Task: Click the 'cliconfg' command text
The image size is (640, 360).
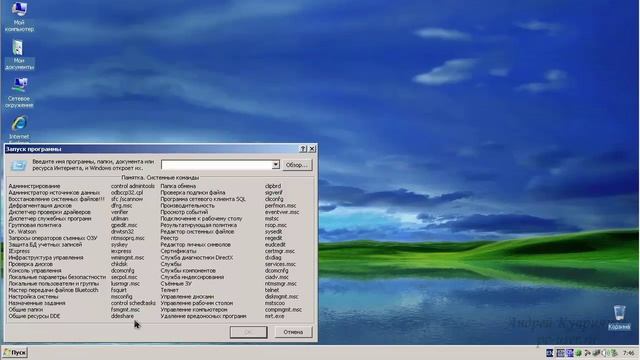Action: [274, 199]
